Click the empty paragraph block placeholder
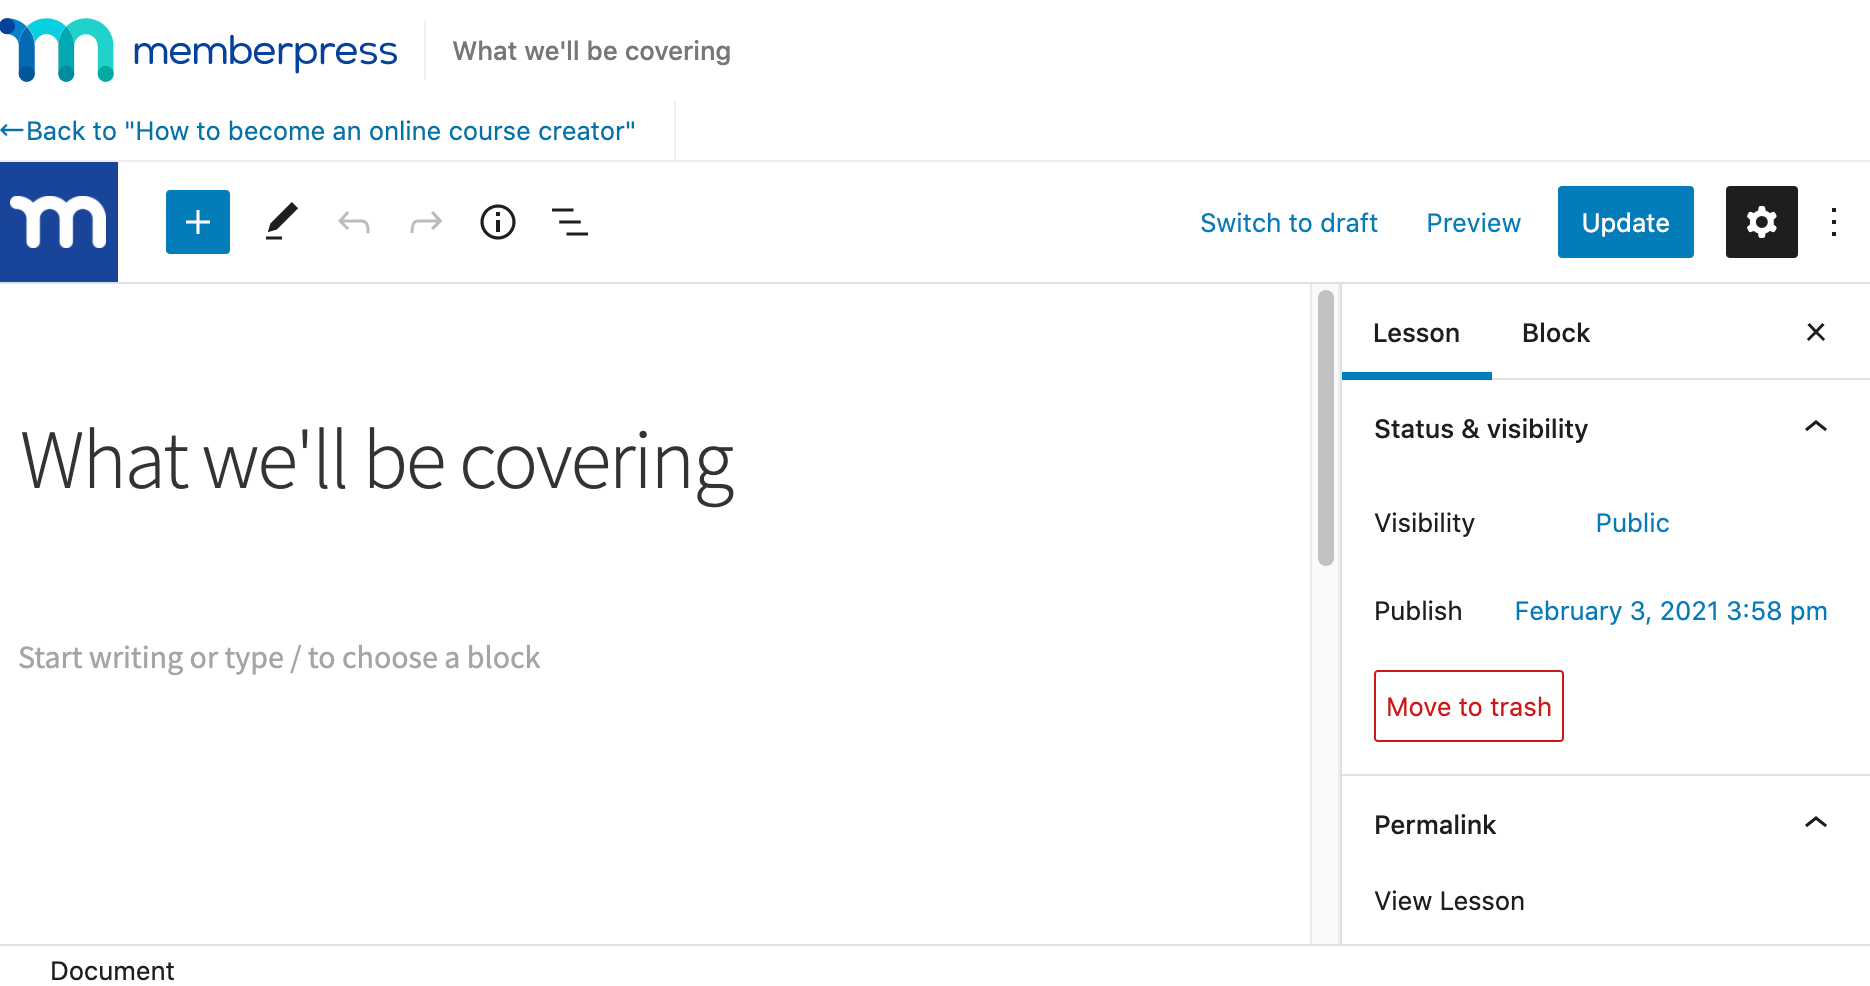The width and height of the screenshot is (1870, 986). coord(280,658)
